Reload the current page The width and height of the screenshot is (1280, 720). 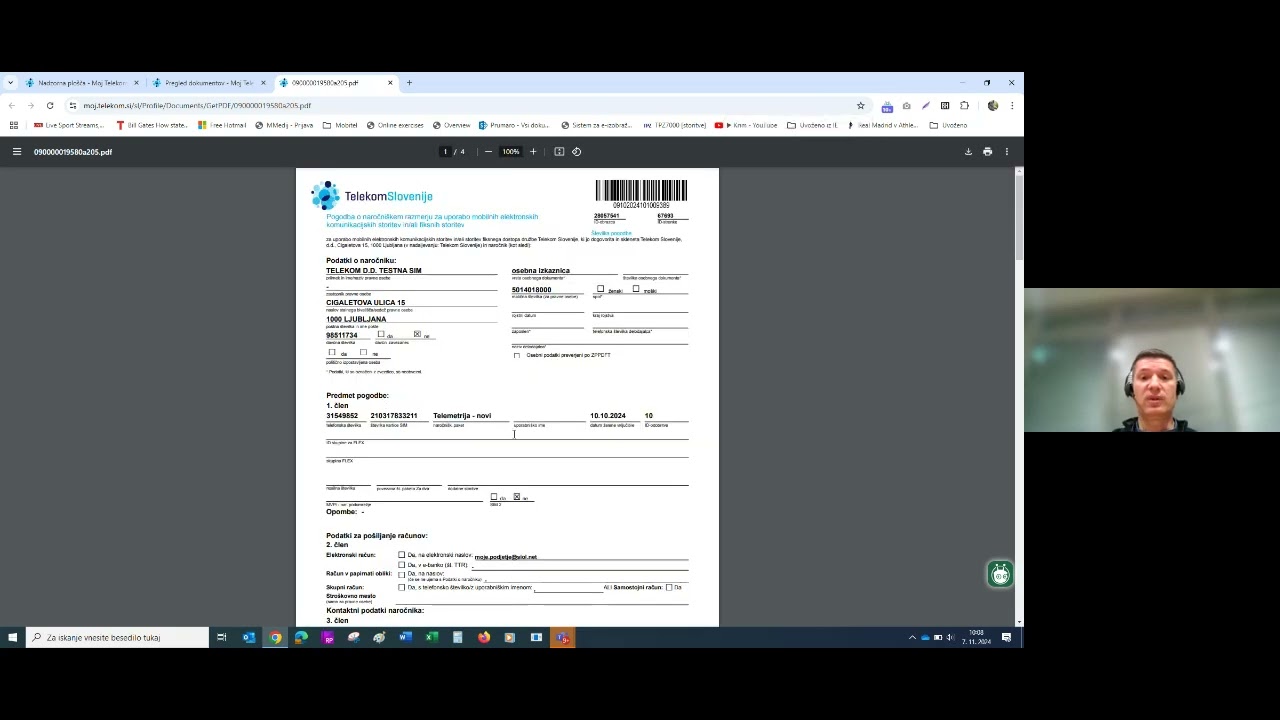tap(49, 105)
